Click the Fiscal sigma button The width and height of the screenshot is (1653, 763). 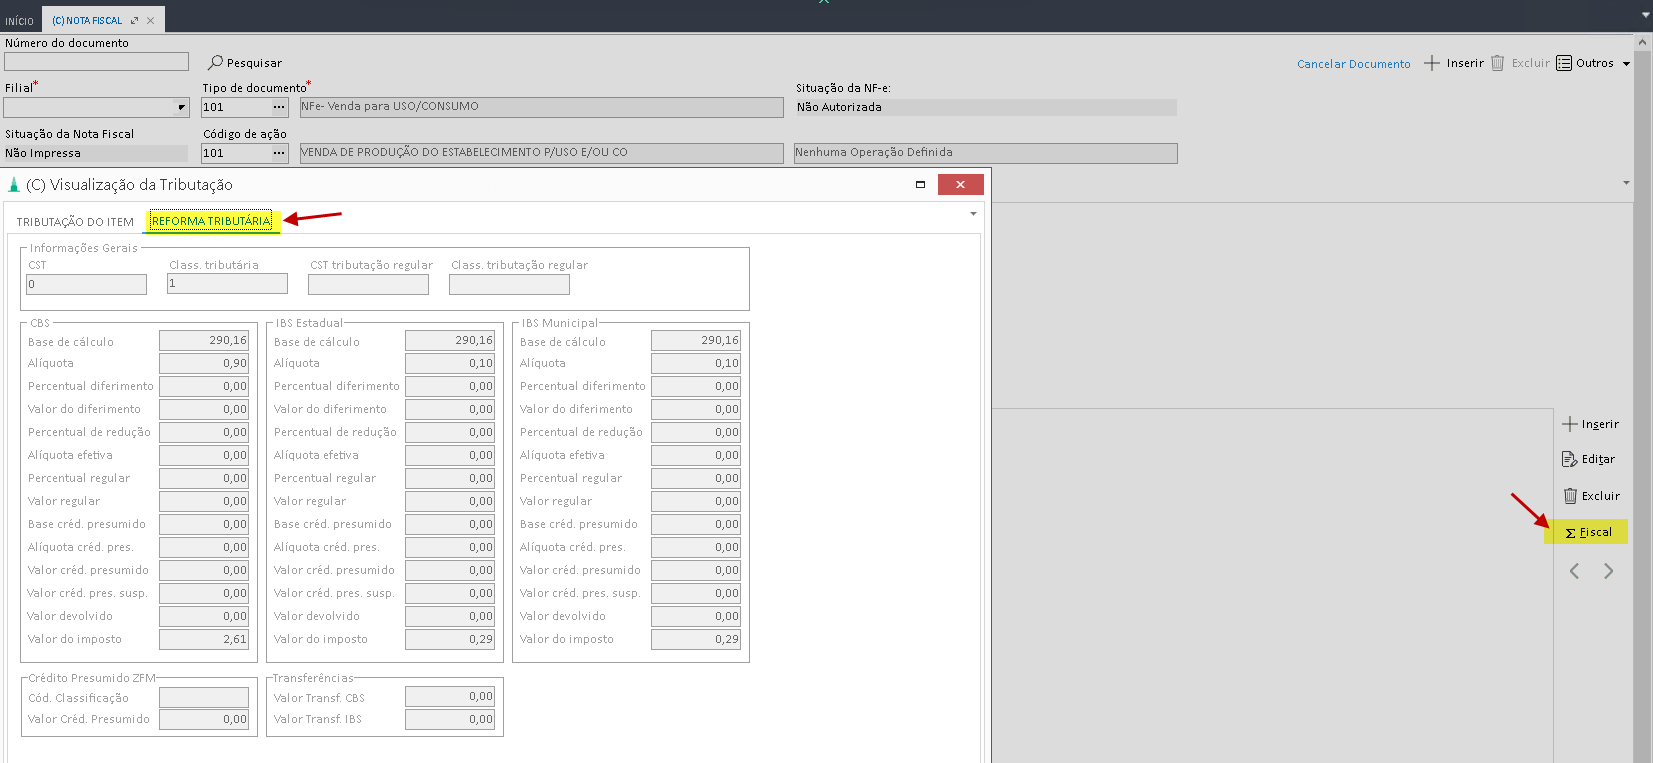(x=1587, y=532)
